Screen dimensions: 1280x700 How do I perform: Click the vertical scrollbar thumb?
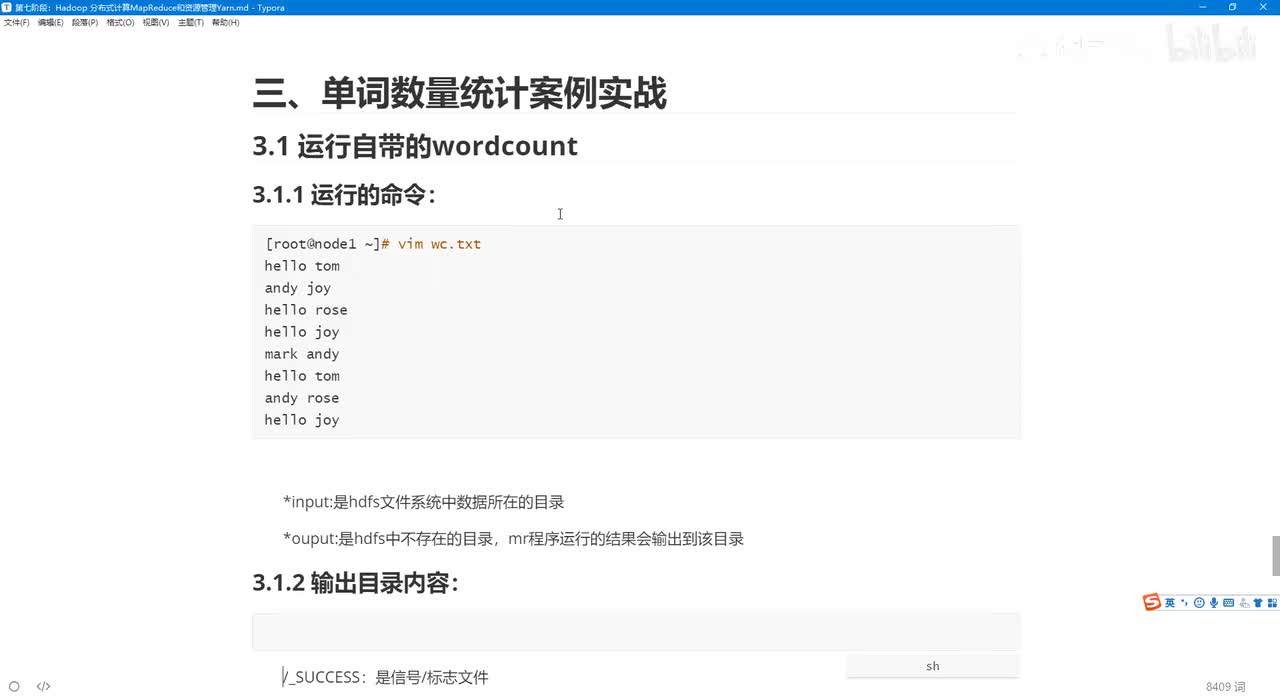pos(1275,556)
